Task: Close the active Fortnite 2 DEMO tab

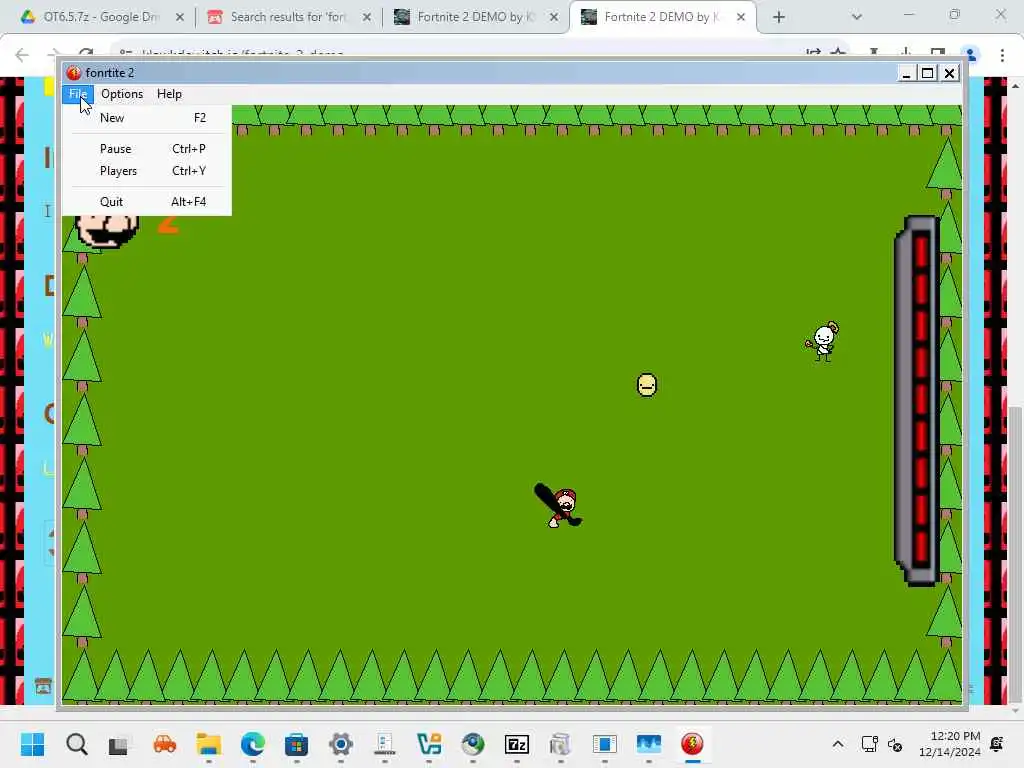Action: pos(741,17)
